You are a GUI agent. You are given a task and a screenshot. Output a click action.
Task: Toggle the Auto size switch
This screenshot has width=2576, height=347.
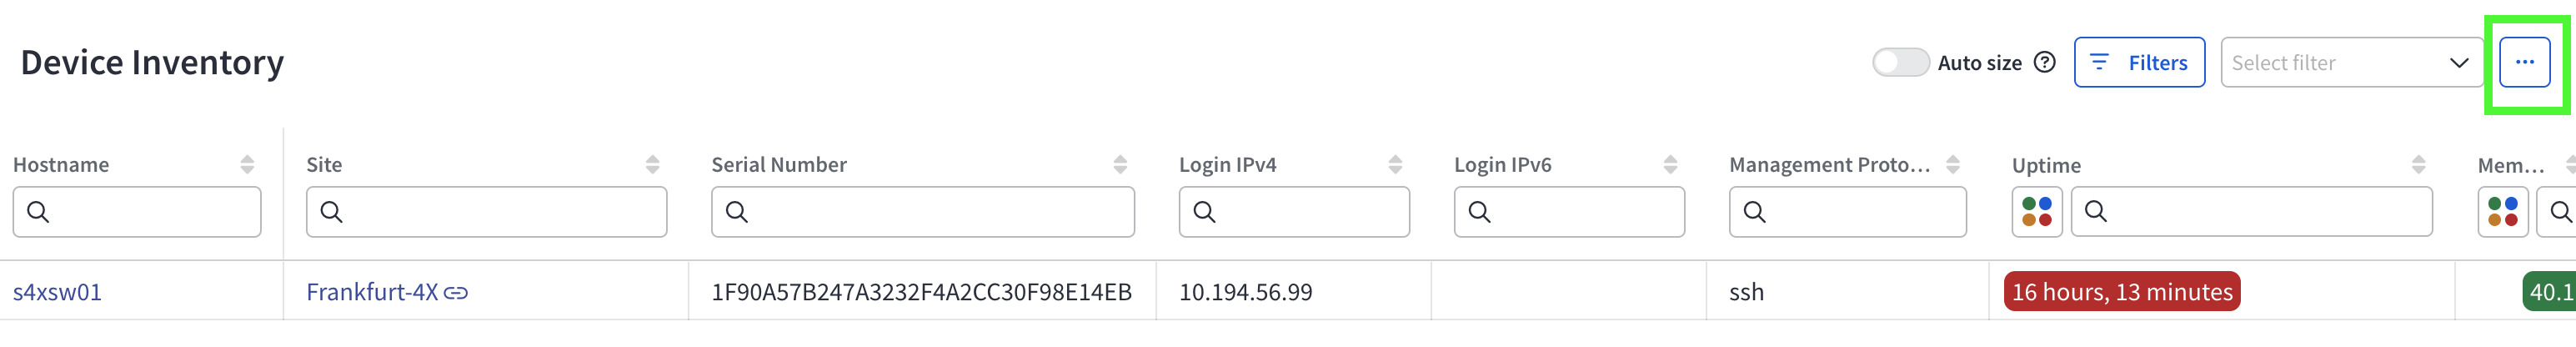pos(1900,62)
